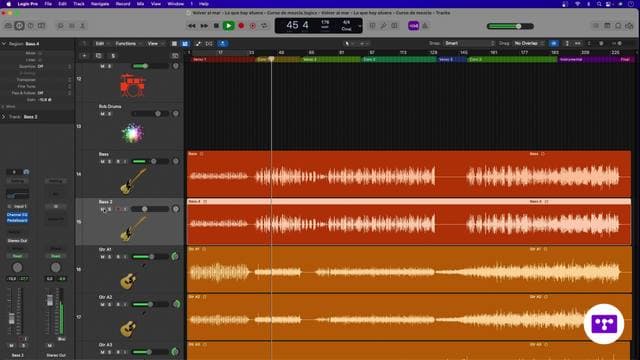Image resolution: width=640 pixels, height=360 pixels.
Task: Mute the Bass 2 track
Action: pyautogui.click(x=102, y=209)
